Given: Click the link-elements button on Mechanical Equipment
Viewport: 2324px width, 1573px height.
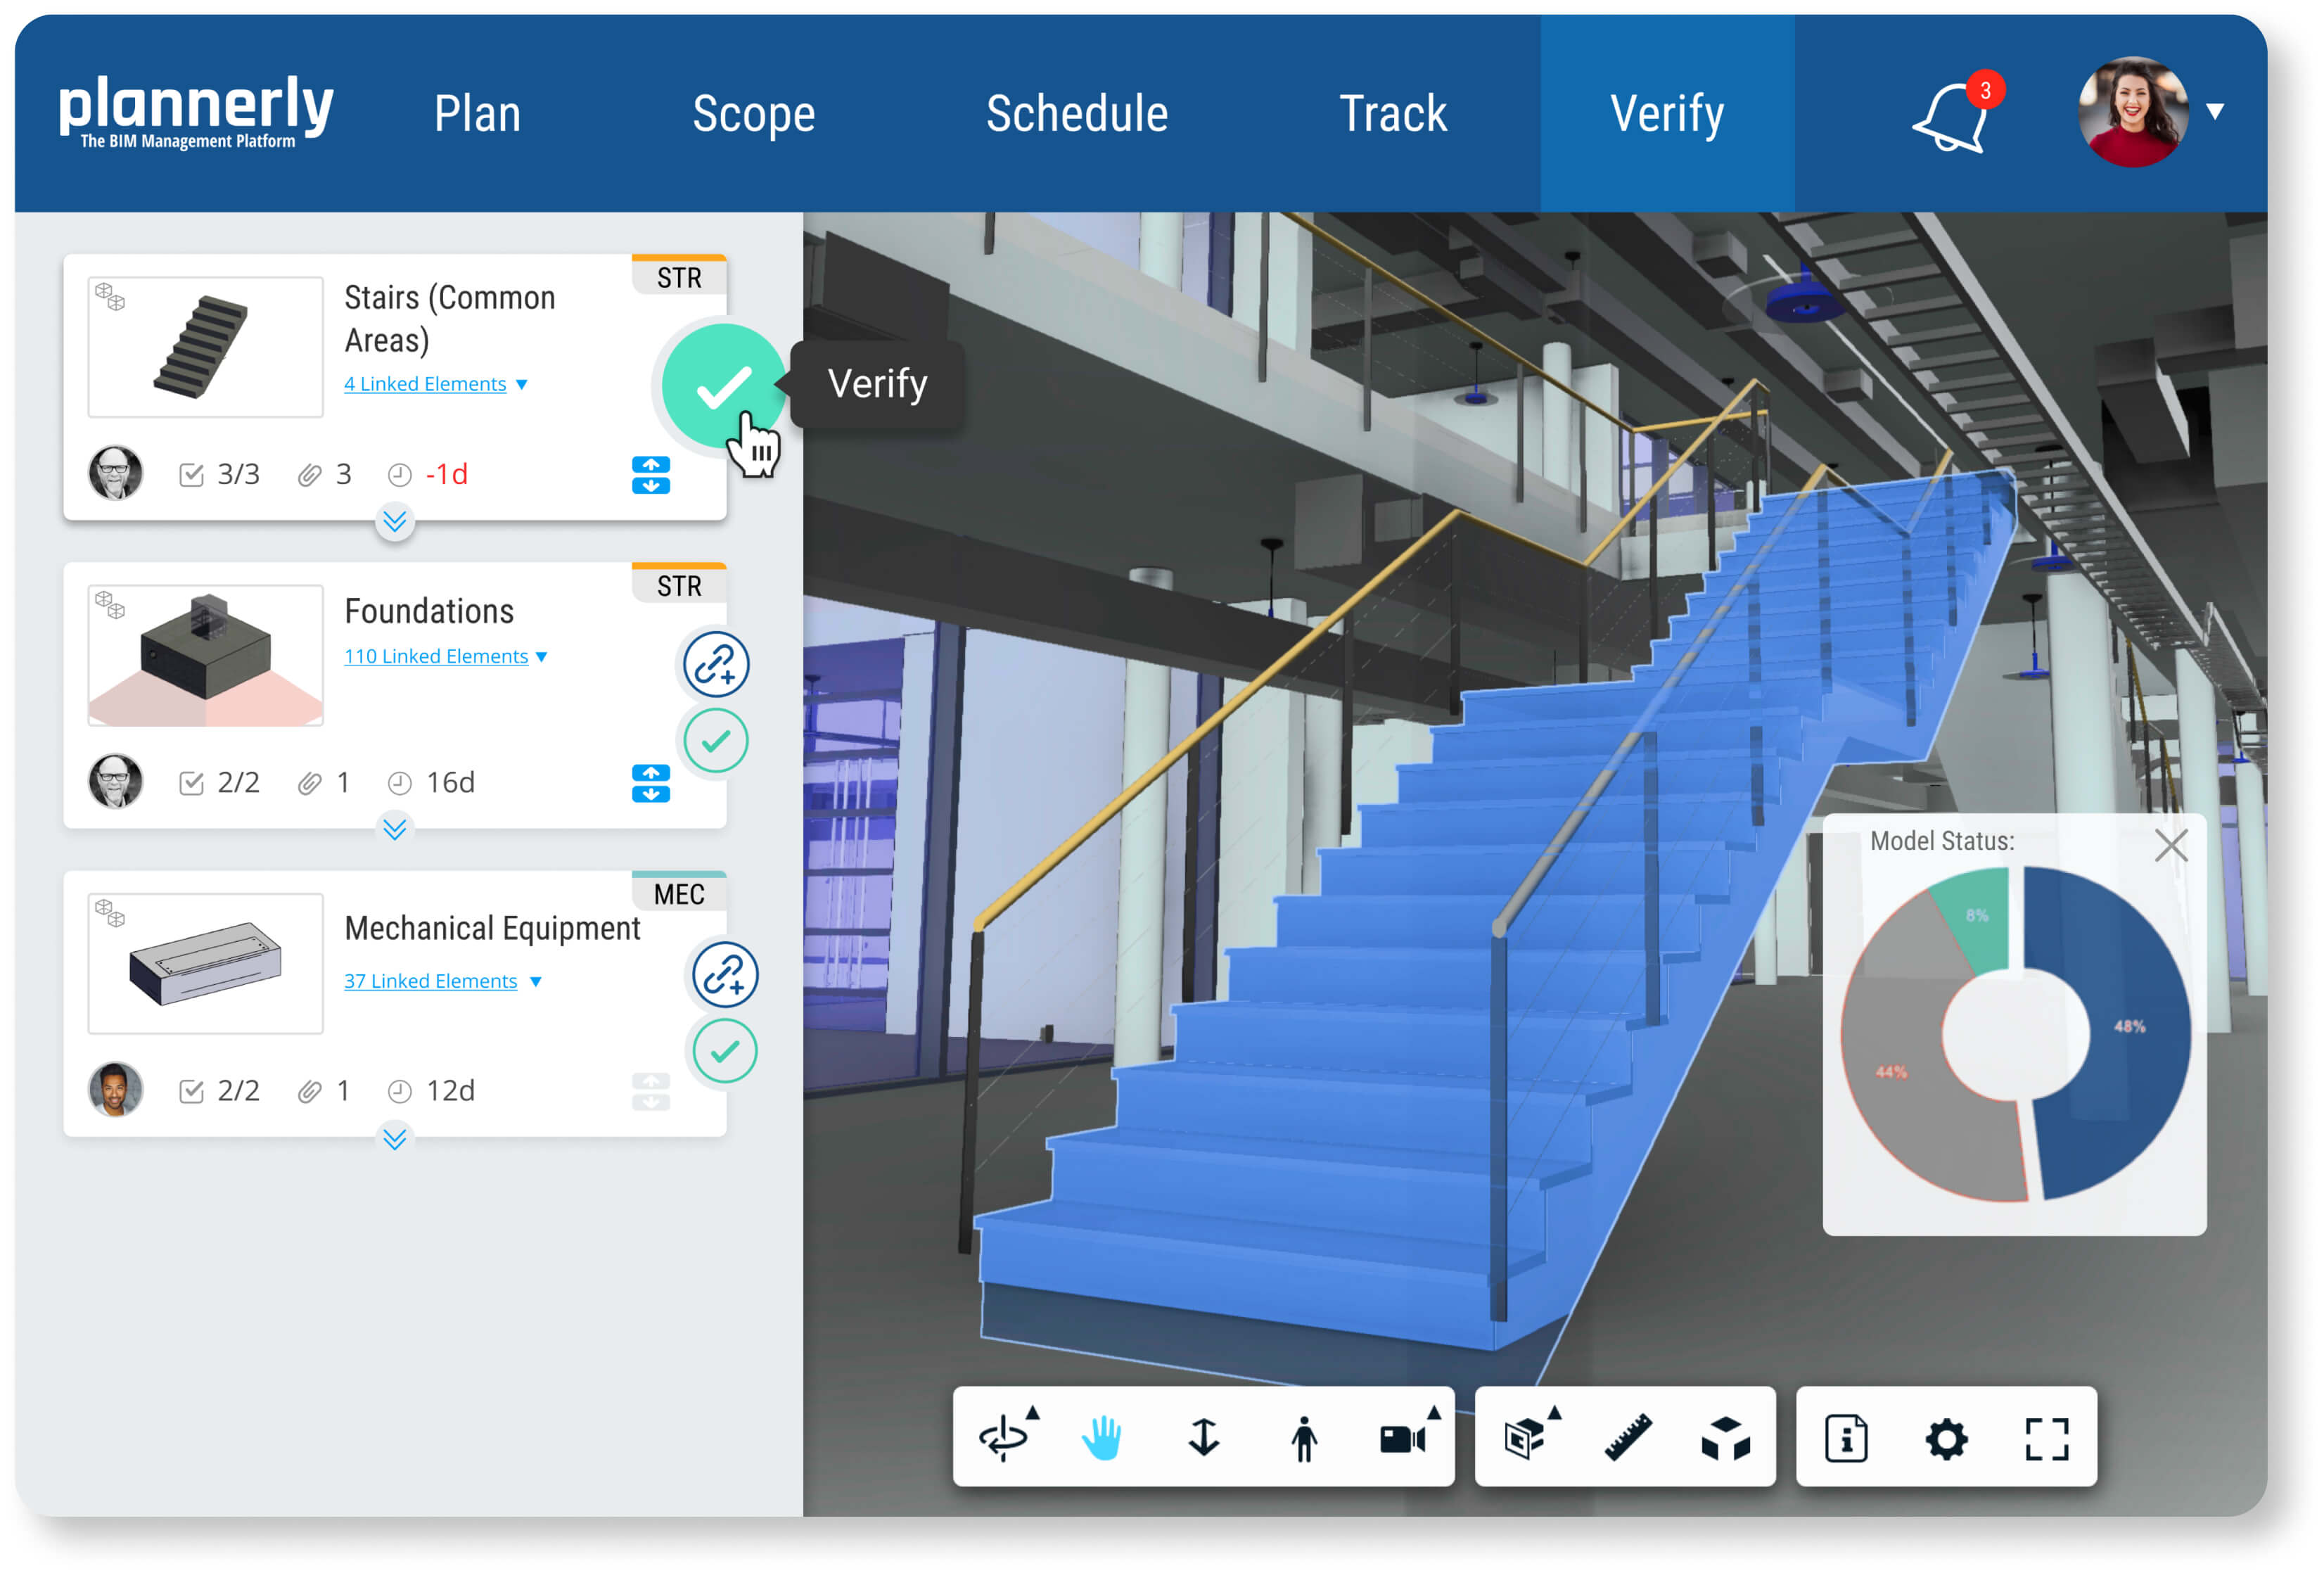Looking at the screenshot, I should coord(725,974).
